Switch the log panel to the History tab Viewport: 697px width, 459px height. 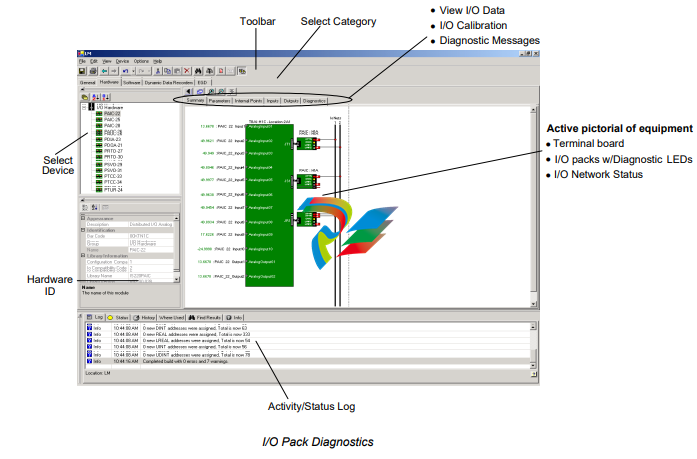pos(144,318)
